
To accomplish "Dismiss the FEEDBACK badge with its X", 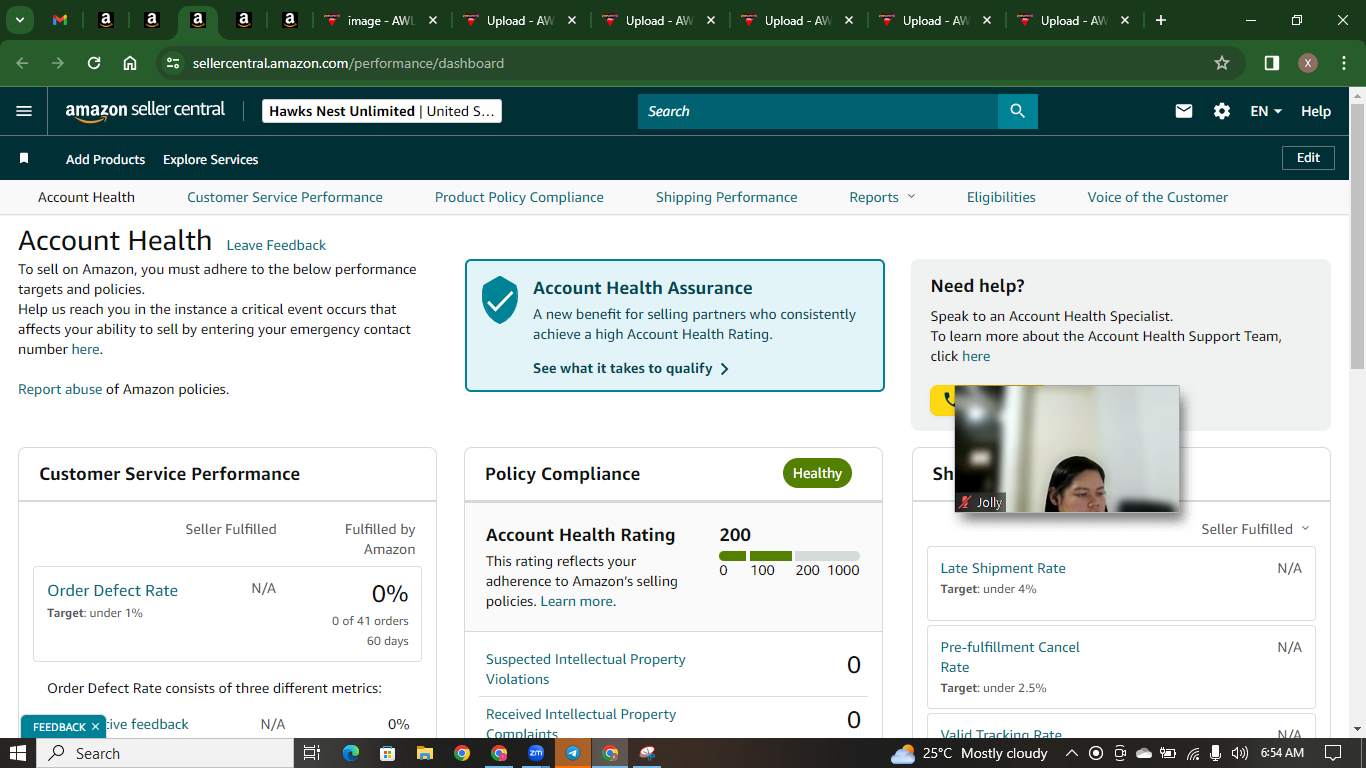I will pyautogui.click(x=95, y=727).
